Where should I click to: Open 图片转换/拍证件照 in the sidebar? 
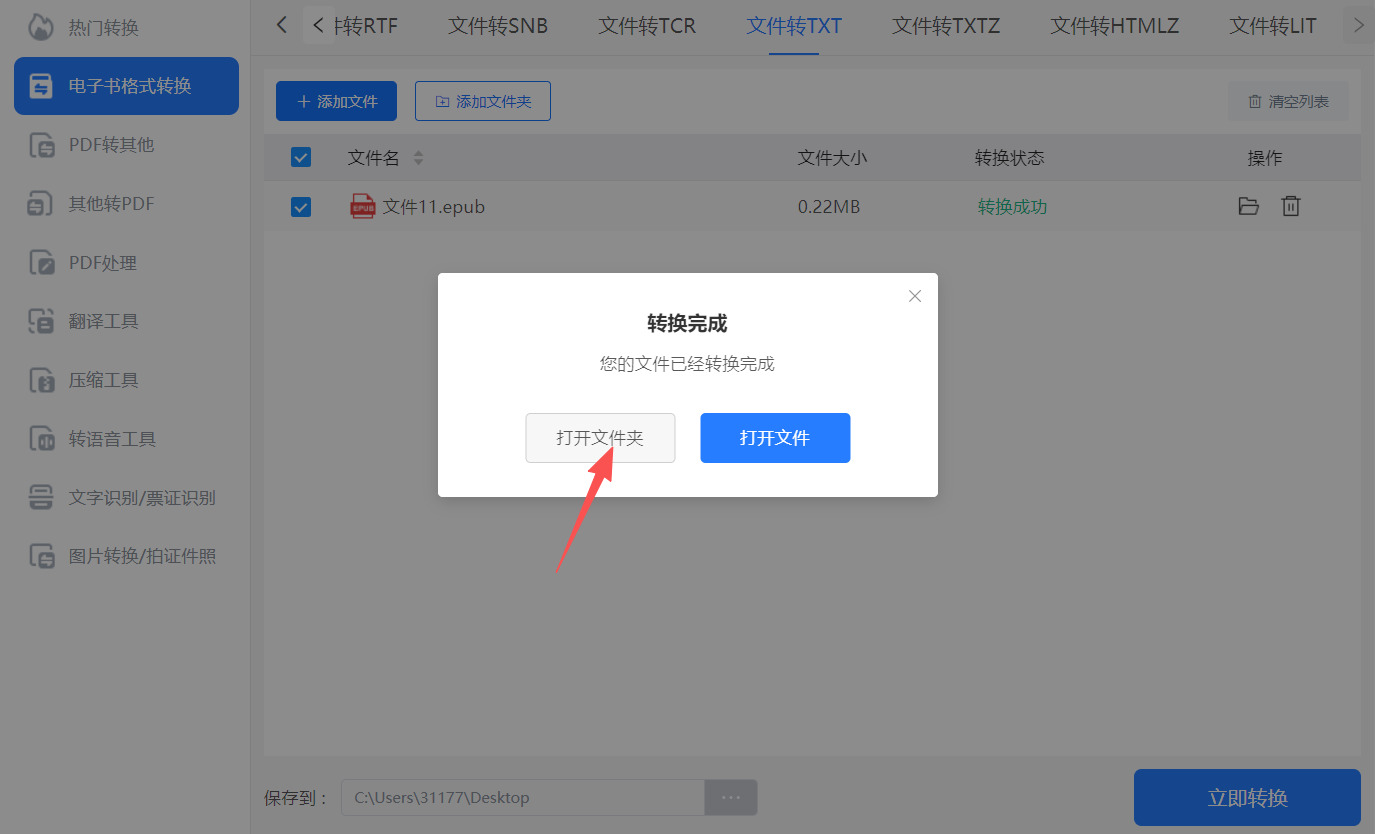(126, 556)
